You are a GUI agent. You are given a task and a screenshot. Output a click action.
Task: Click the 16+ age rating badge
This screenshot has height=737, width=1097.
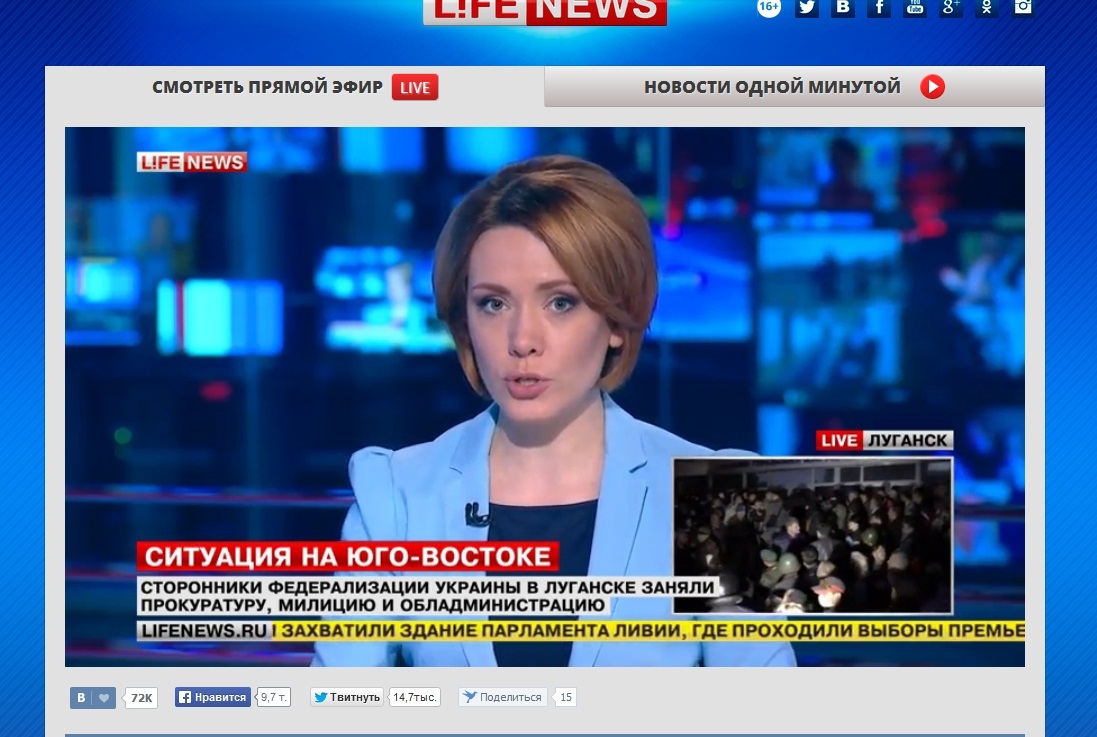coord(768,7)
